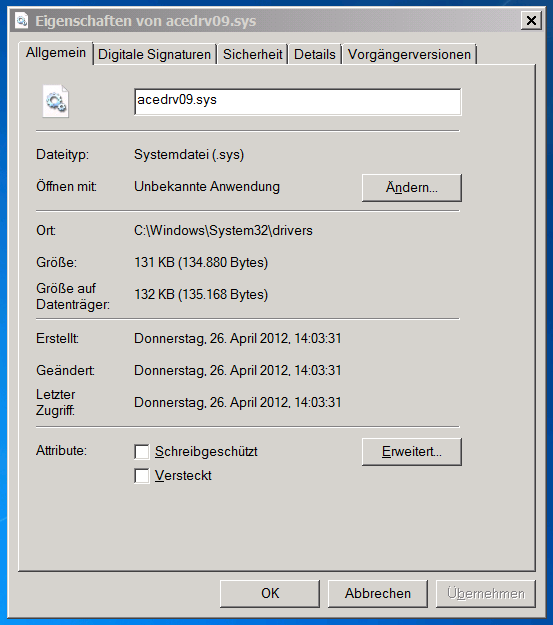
Task: Go to the Details tab
Action: point(315,54)
